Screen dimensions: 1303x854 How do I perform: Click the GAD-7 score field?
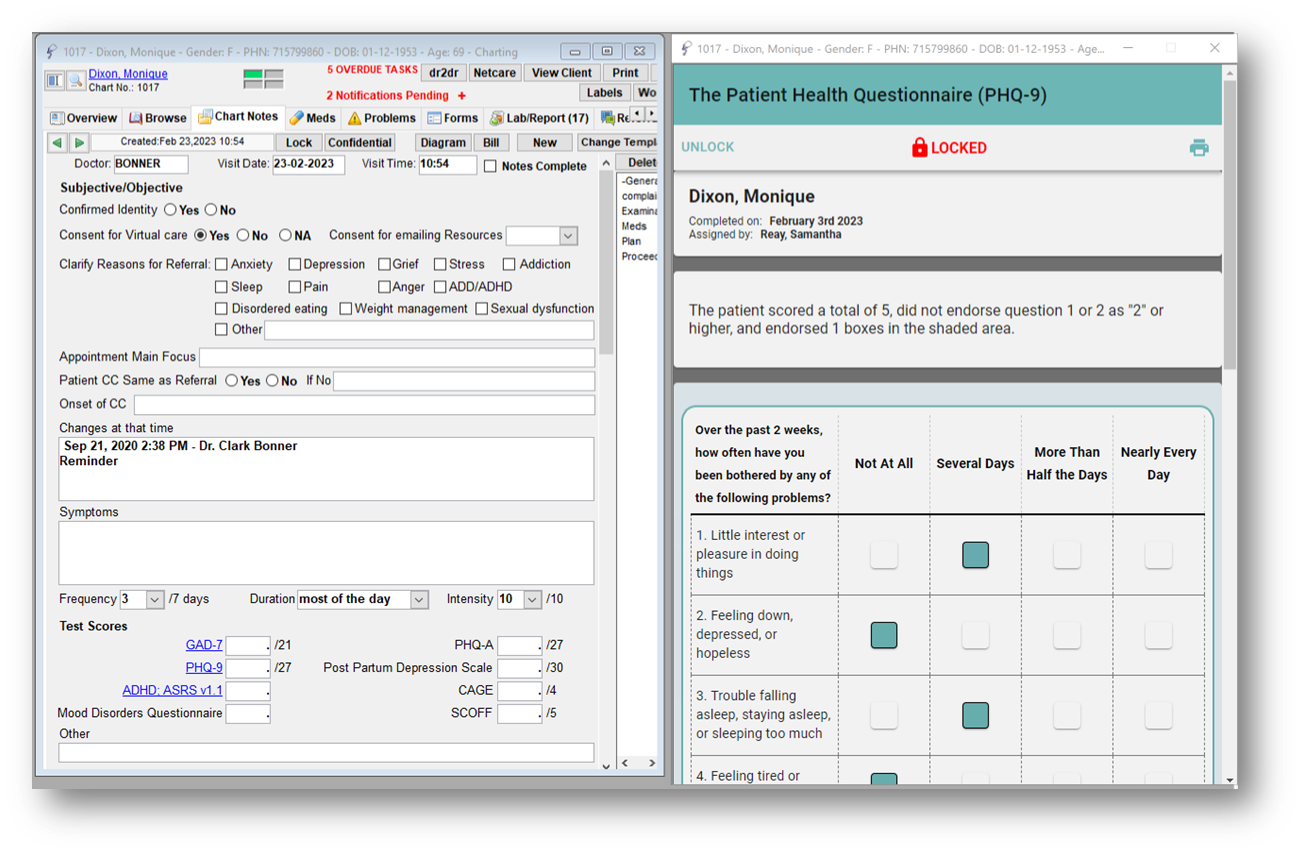[248, 646]
